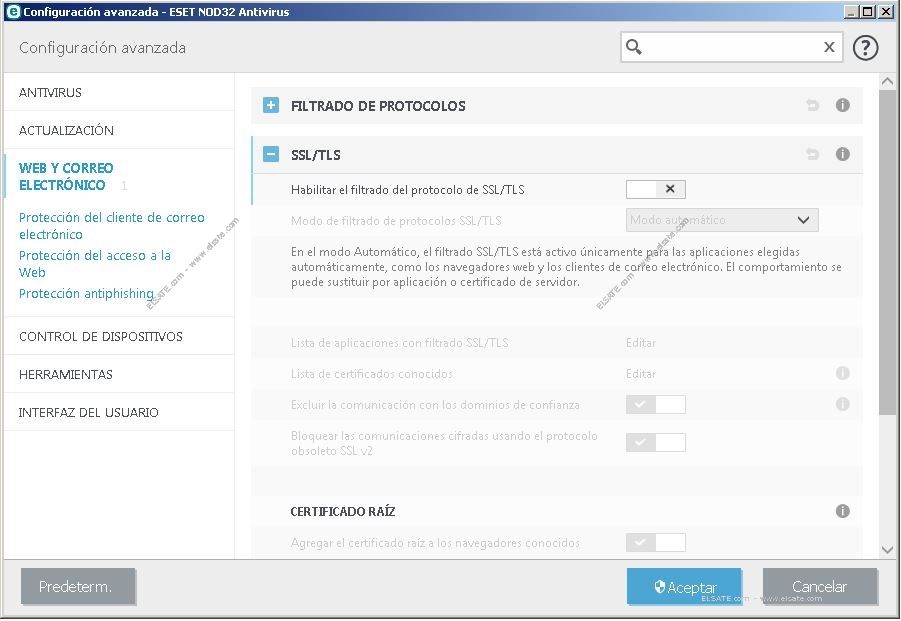Click the Predeterm. button
This screenshot has height=621, width=901.
pos(78,587)
